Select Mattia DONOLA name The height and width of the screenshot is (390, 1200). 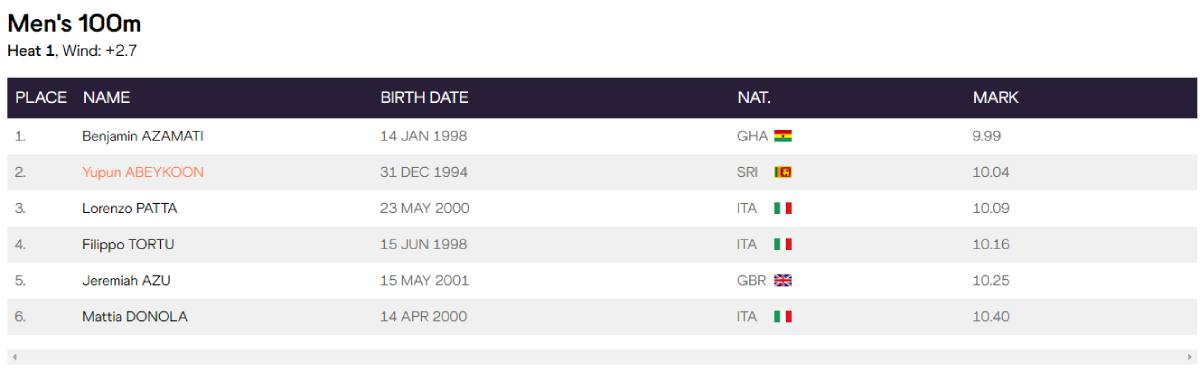pos(134,317)
